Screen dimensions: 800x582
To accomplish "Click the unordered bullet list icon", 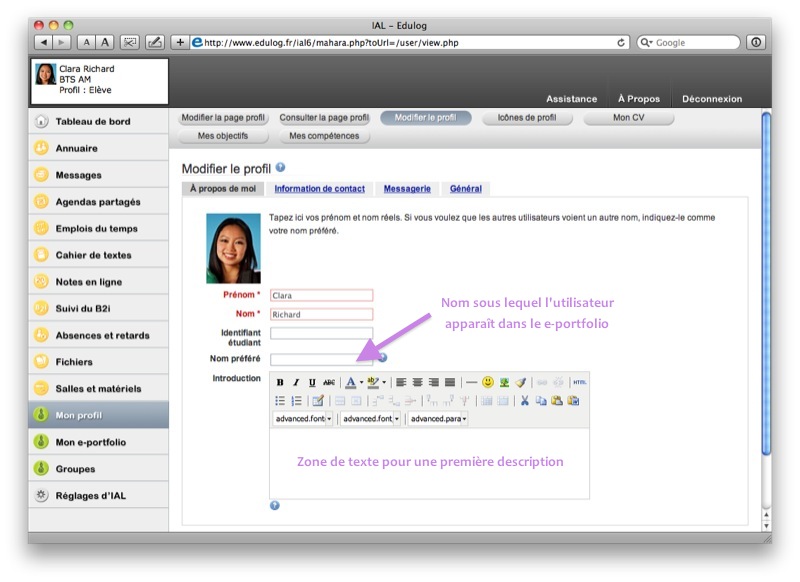I will [x=280, y=401].
